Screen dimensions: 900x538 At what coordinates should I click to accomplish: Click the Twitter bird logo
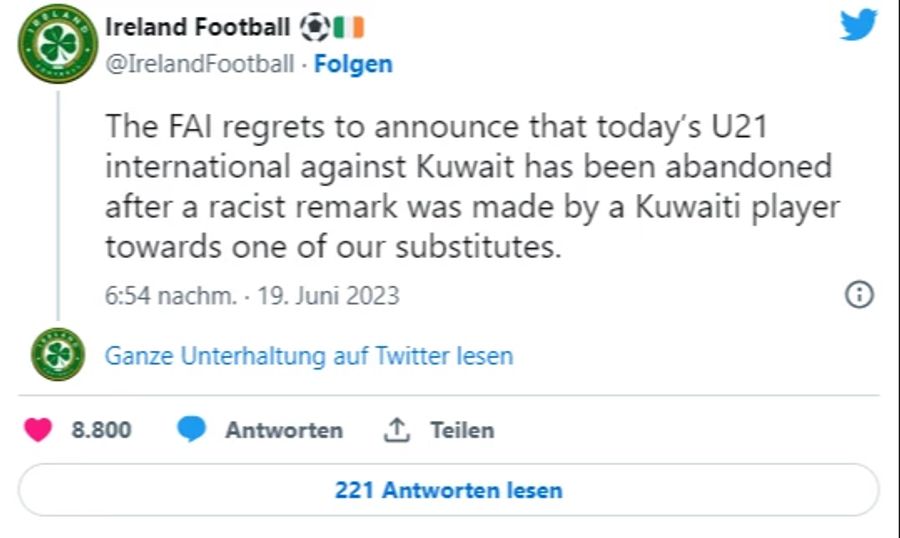point(858,25)
